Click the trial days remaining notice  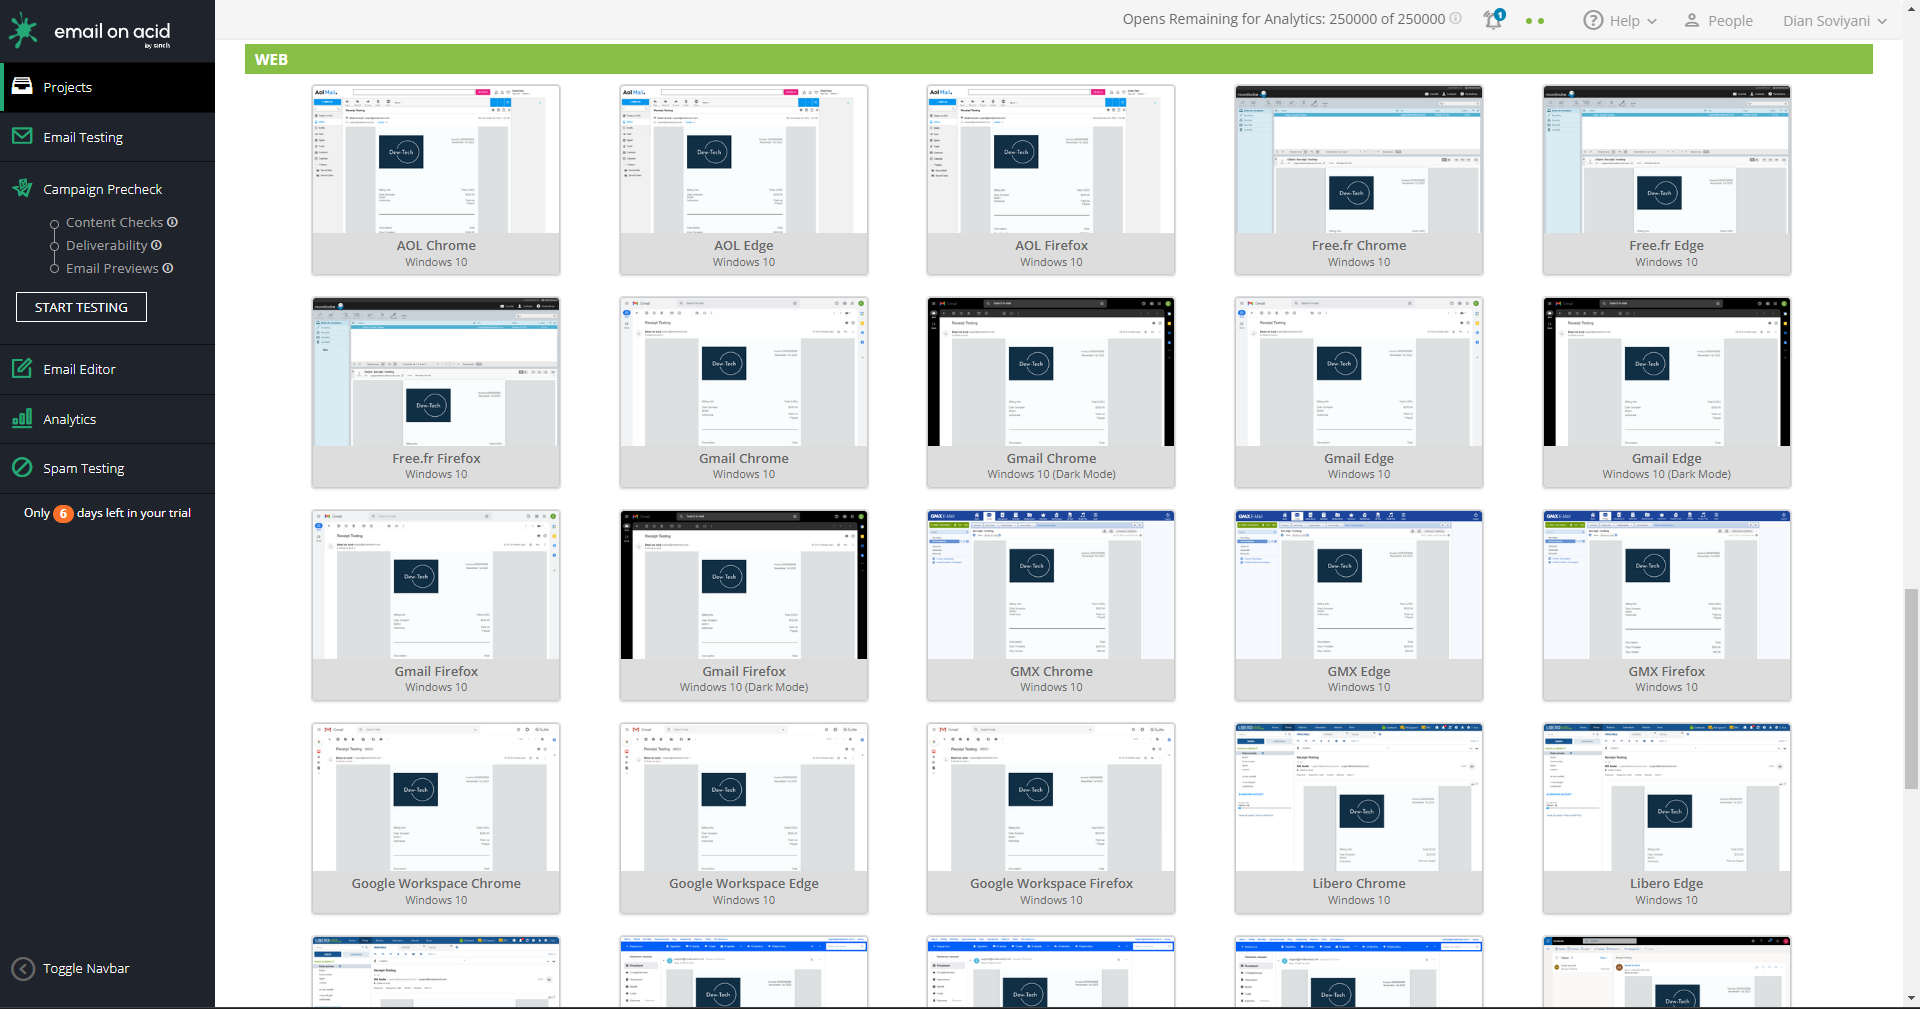(106, 513)
